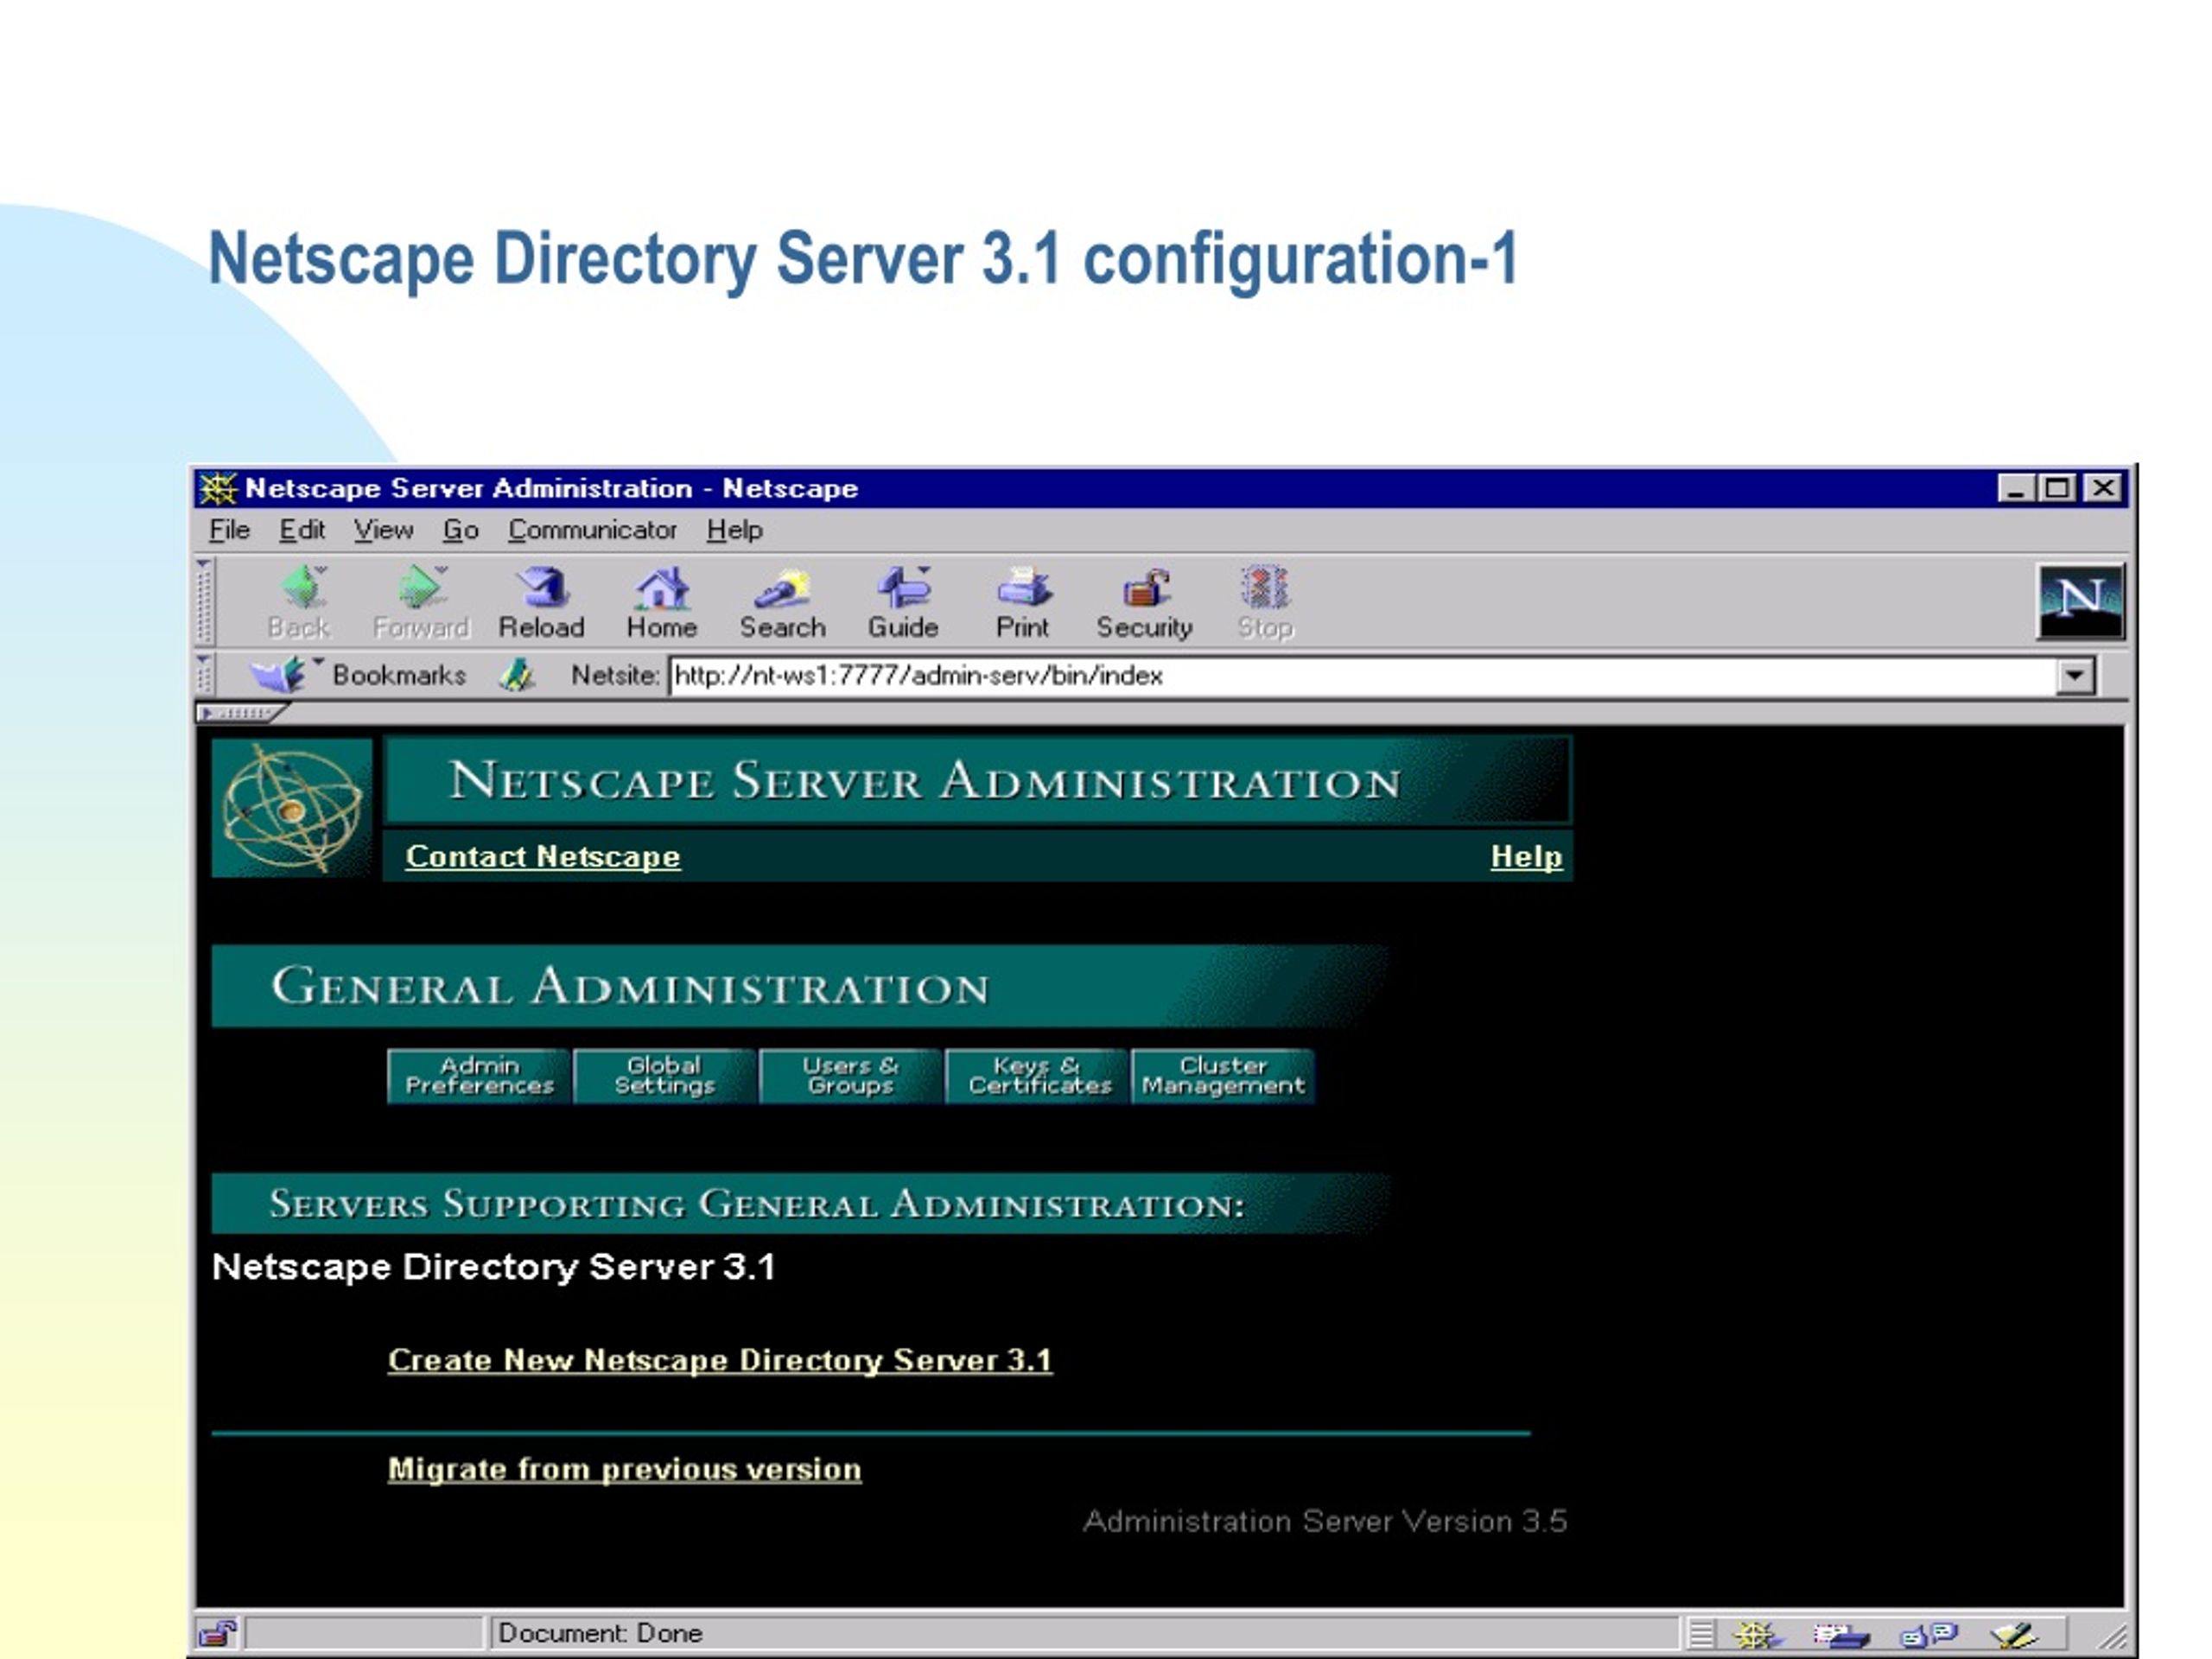Open the Global Settings tab

[x=665, y=1076]
